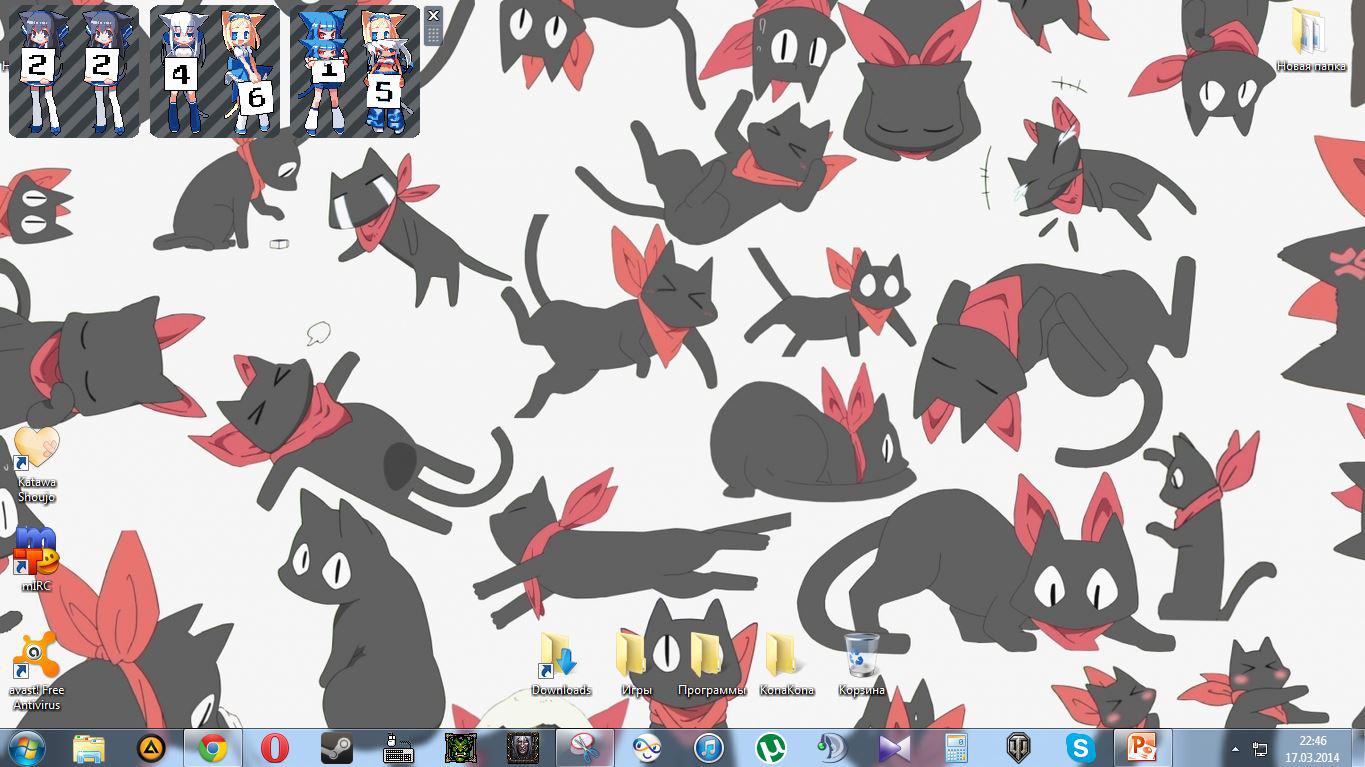Select the Новая папка folder

[x=1311, y=40]
